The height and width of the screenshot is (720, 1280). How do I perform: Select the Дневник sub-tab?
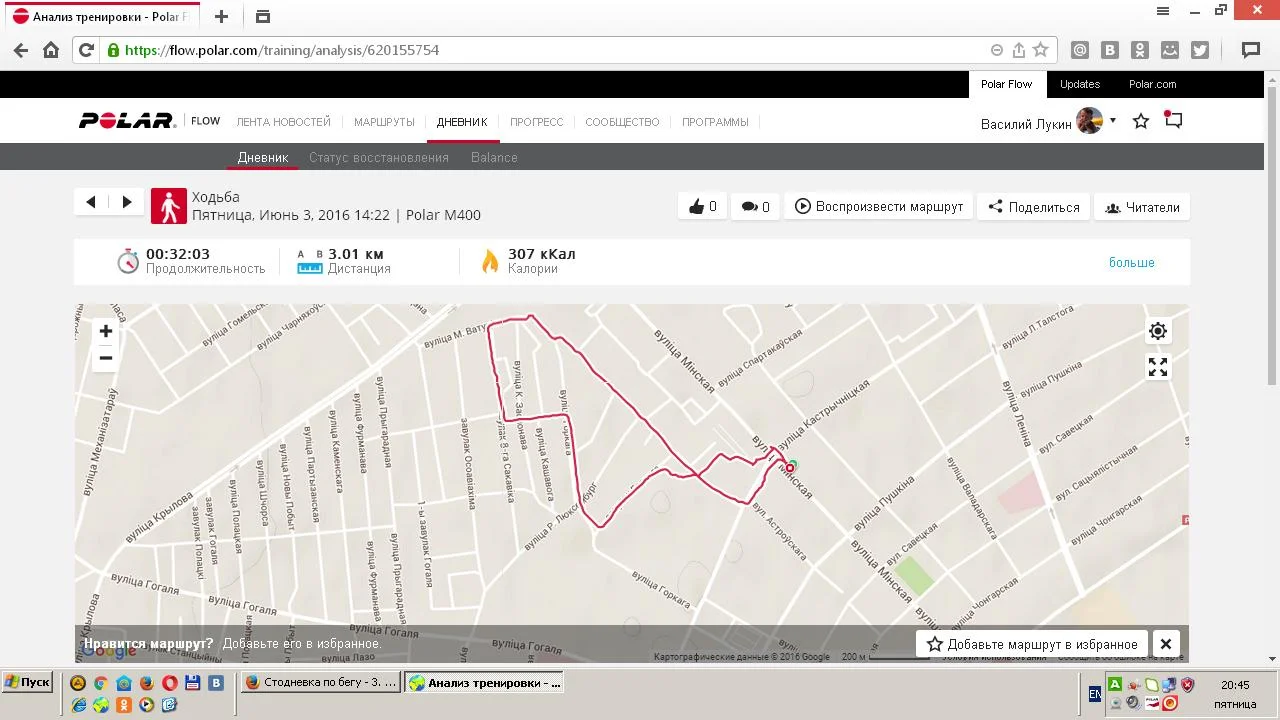pyautogui.click(x=263, y=157)
